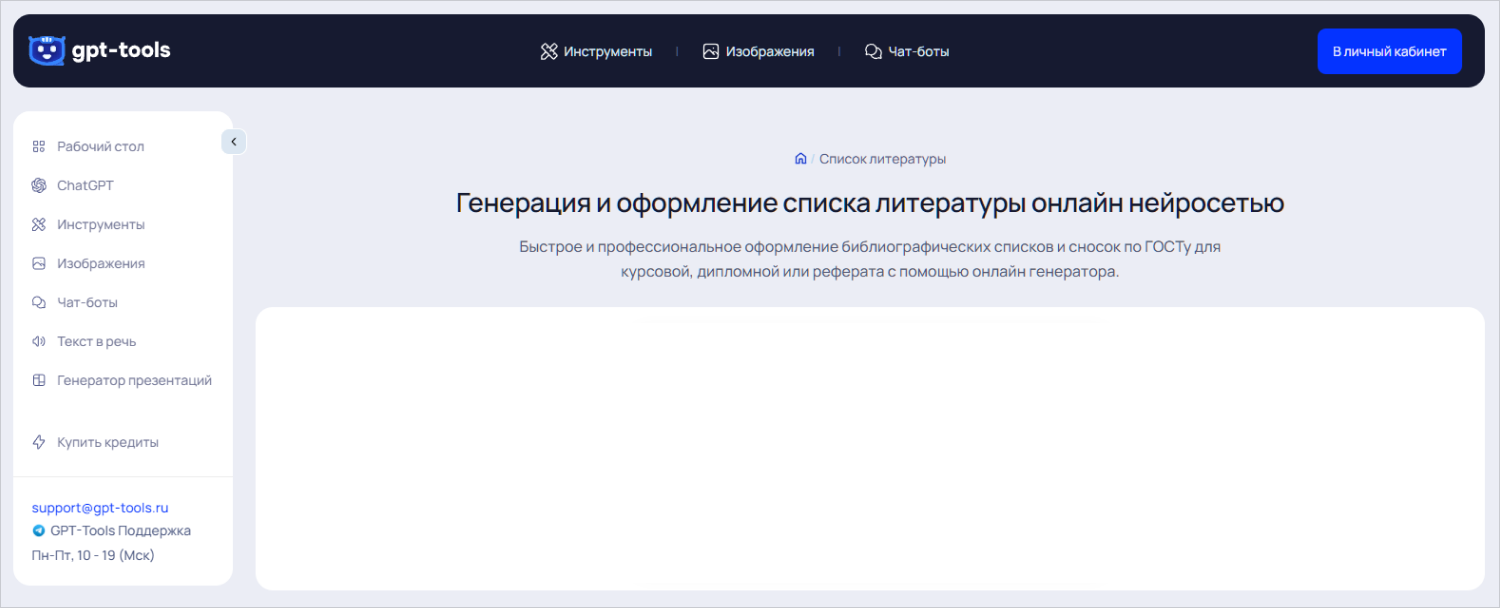Viewport: 1500px width, 608px height.
Task: Select the Чат-боты chat icon in the sidebar
Action: (x=38, y=302)
